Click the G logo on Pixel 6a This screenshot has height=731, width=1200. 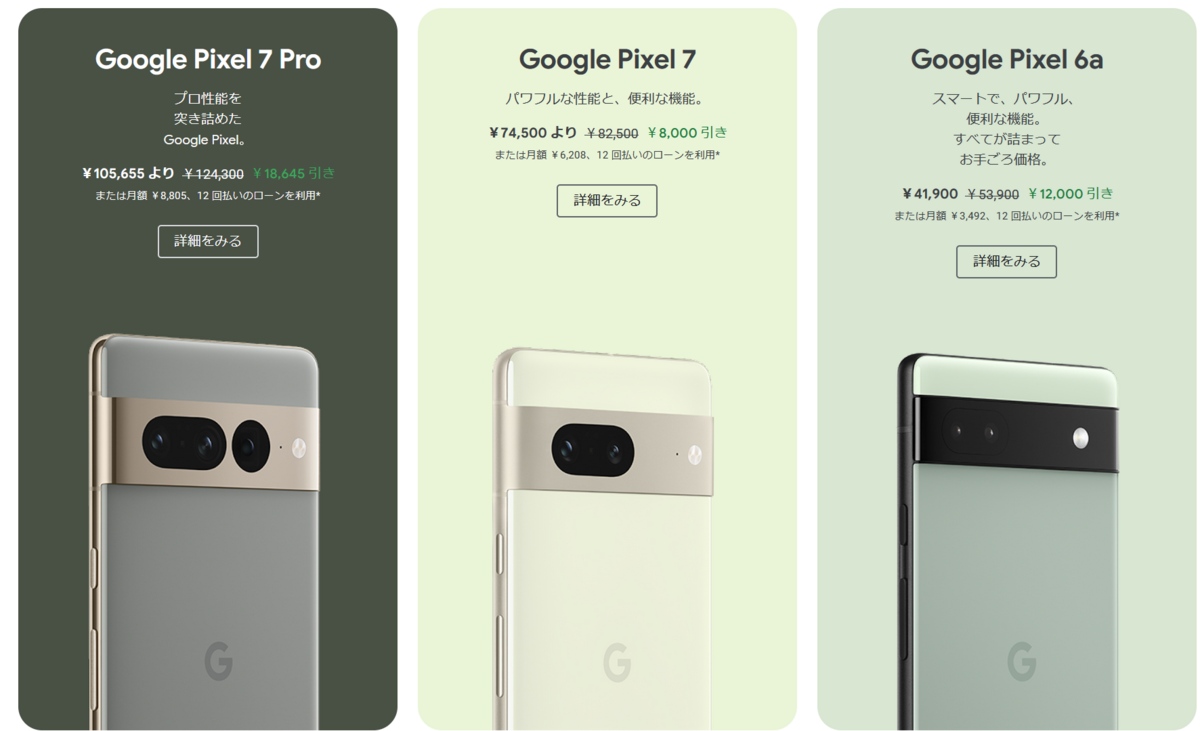point(1021,662)
